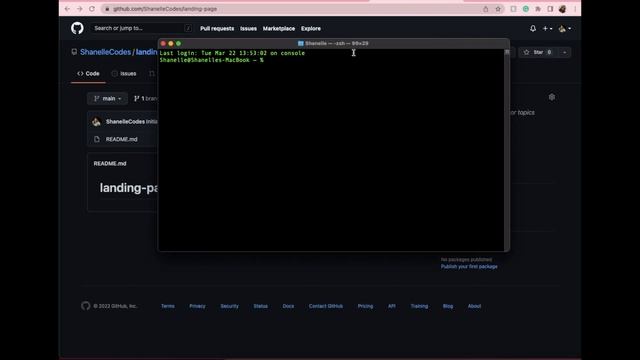Screen dimensions: 640x360
Task: Open the main branch dropdown
Action: (x=107, y=98)
